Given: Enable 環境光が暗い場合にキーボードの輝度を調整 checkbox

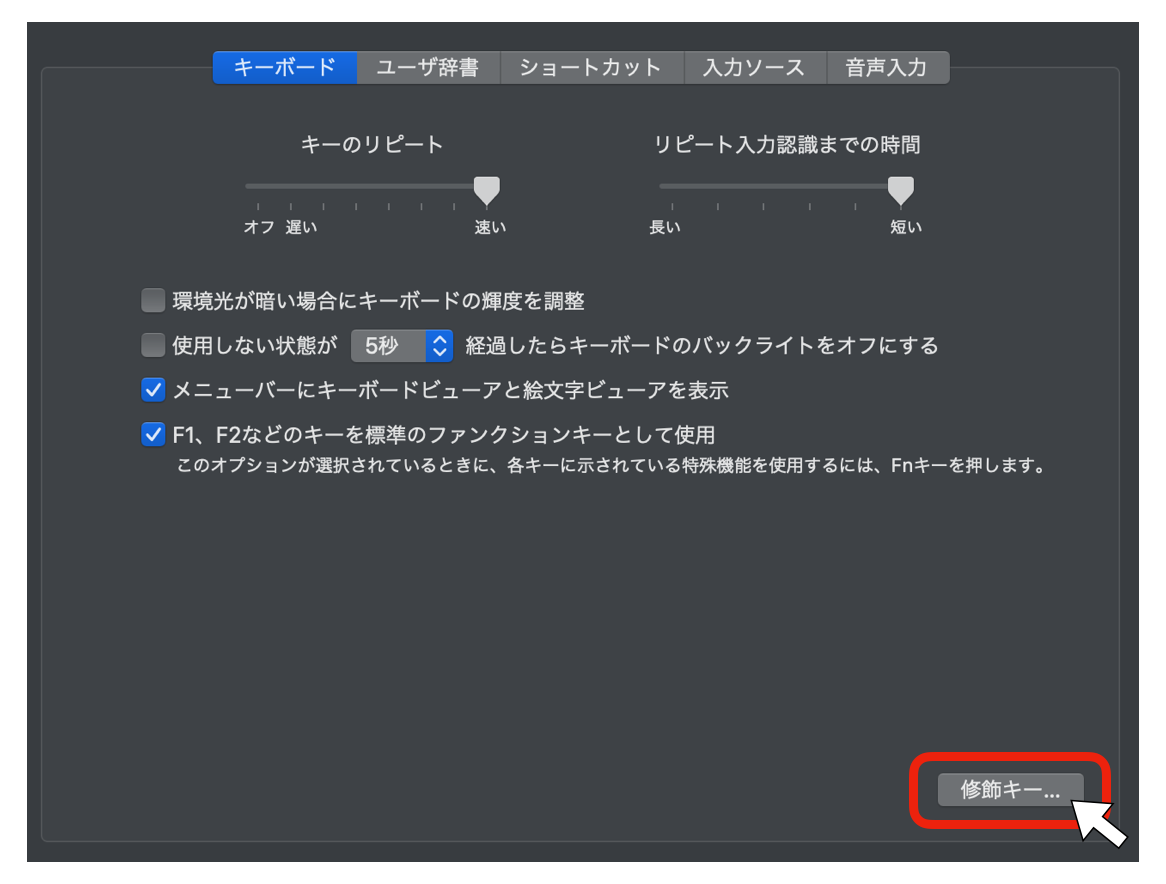Looking at the screenshot, I should [x=153, y=300].
